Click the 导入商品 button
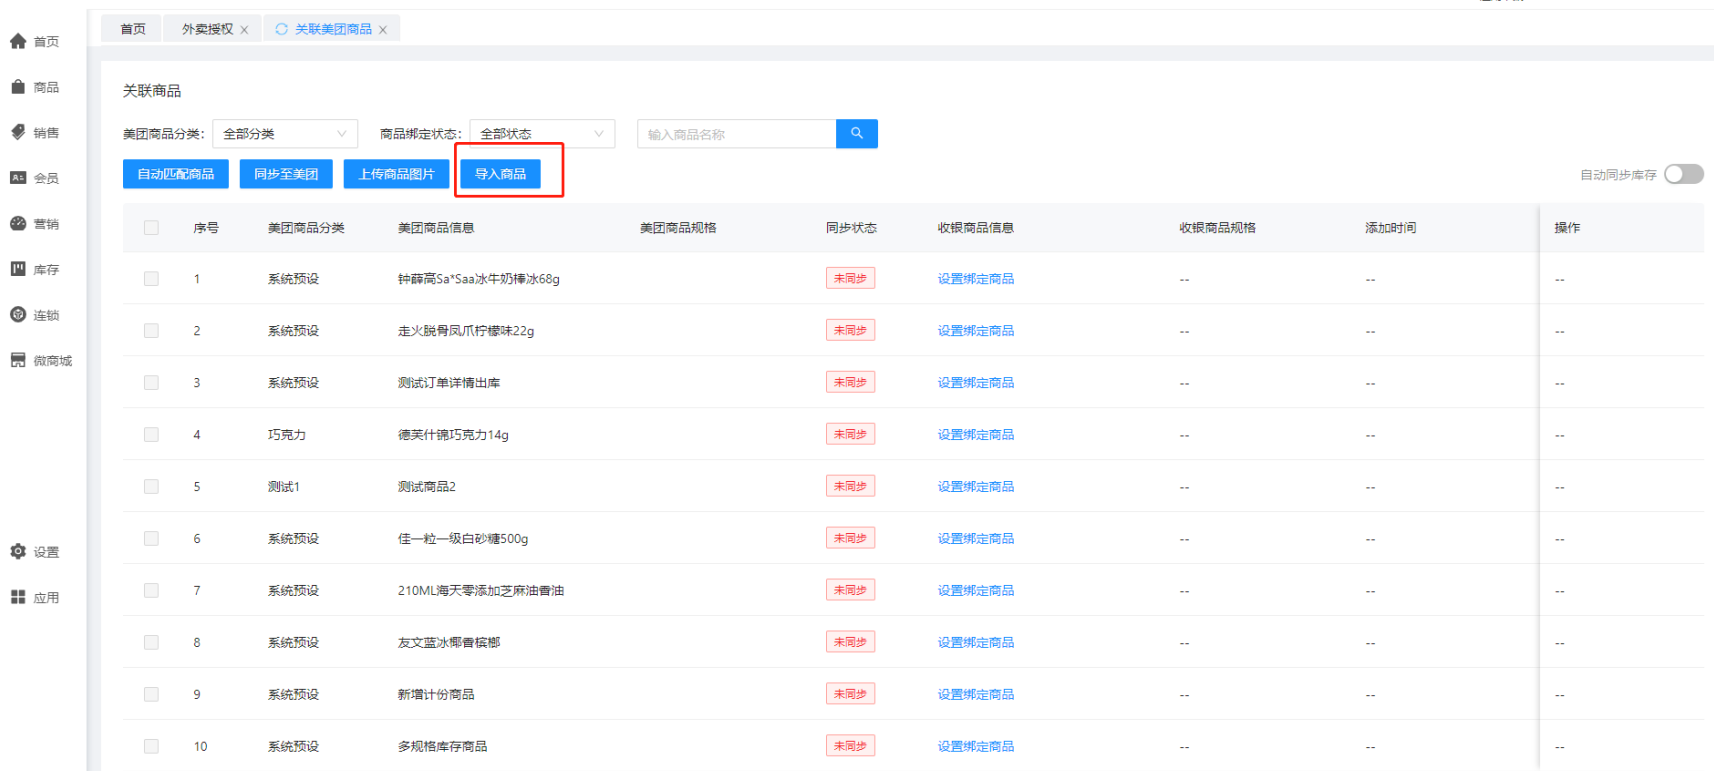The height and width of the screenshot is (771, 1714). pyautogui.click(x=500, y=174)
